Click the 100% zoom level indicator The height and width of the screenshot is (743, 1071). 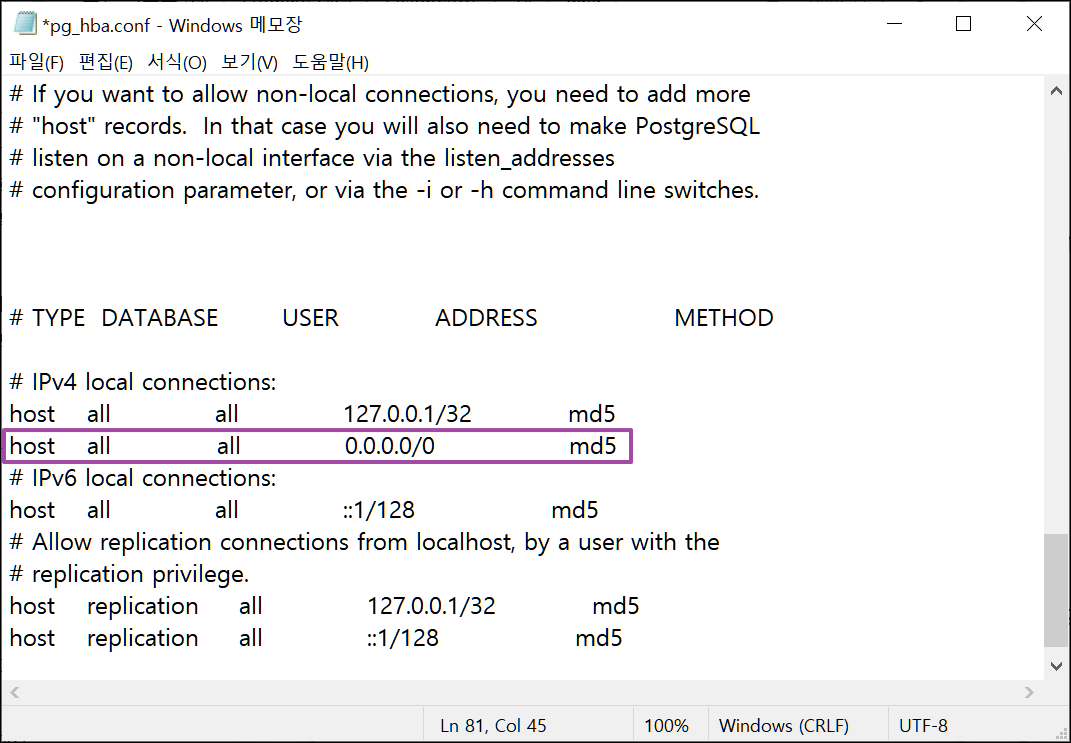668,725
